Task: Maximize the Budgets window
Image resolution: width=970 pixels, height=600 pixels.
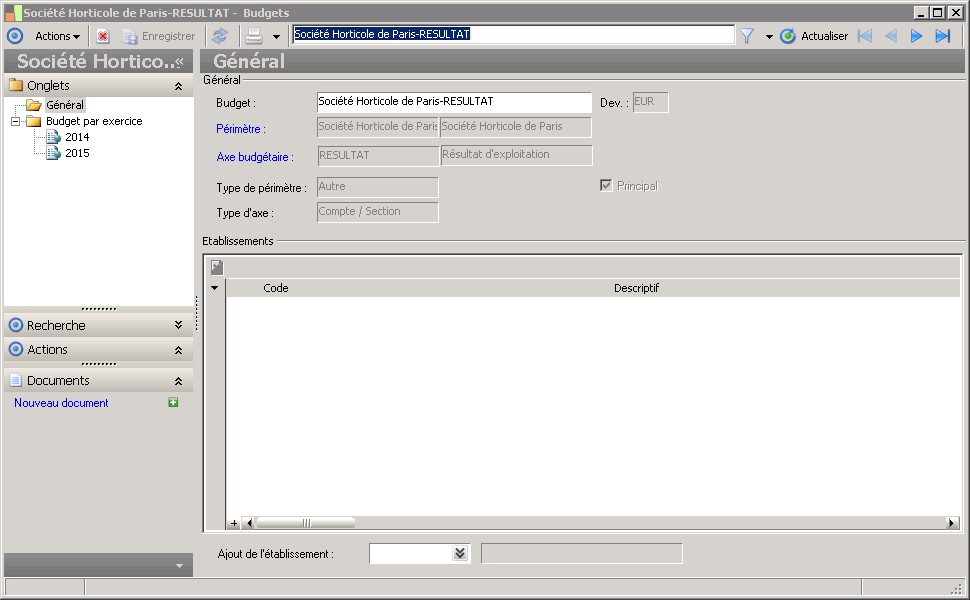Action: tap(938, 12)
